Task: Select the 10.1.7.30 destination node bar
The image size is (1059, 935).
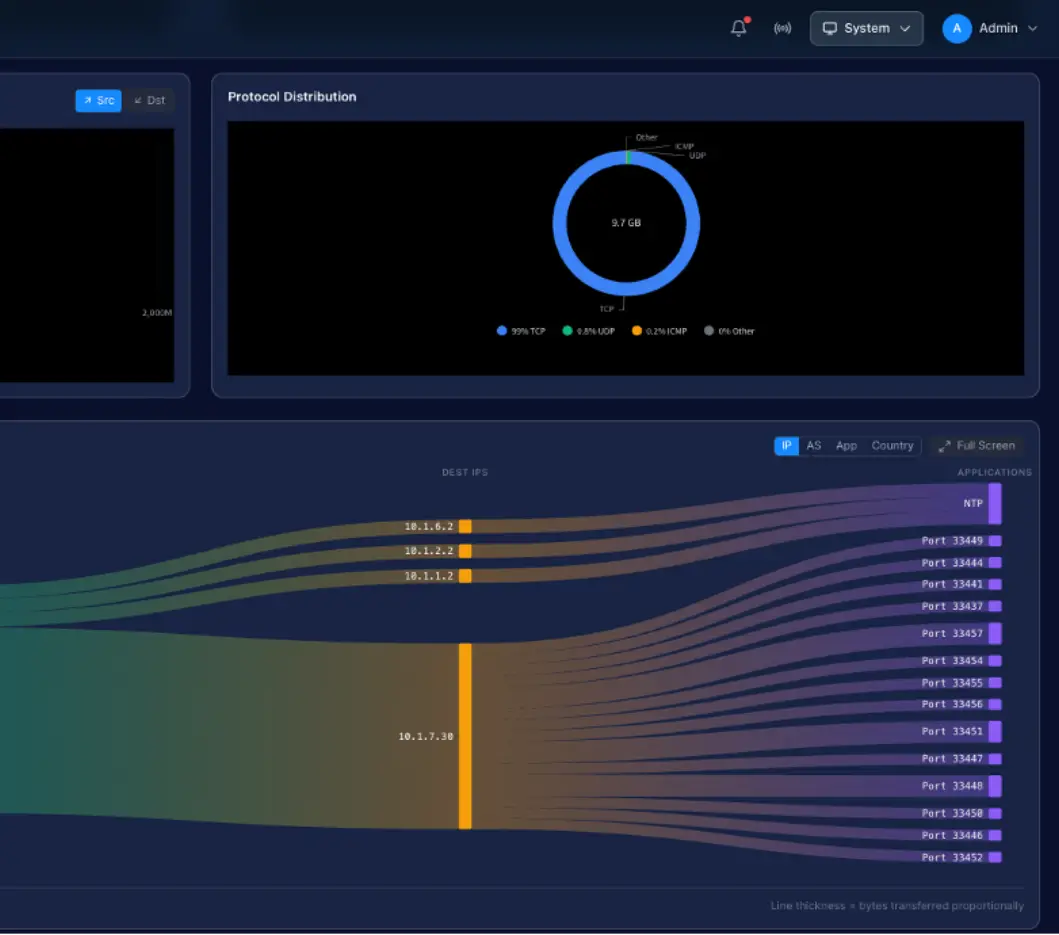Action: click(x=465, y=736)
